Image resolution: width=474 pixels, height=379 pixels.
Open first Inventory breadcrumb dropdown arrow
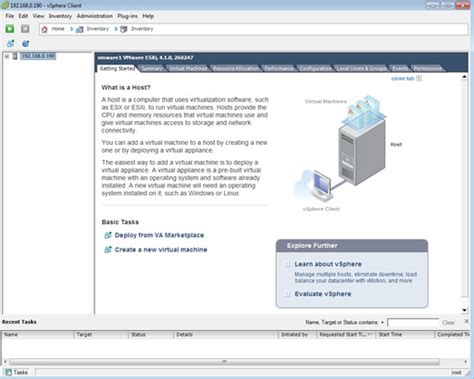(x=116, y=29)
